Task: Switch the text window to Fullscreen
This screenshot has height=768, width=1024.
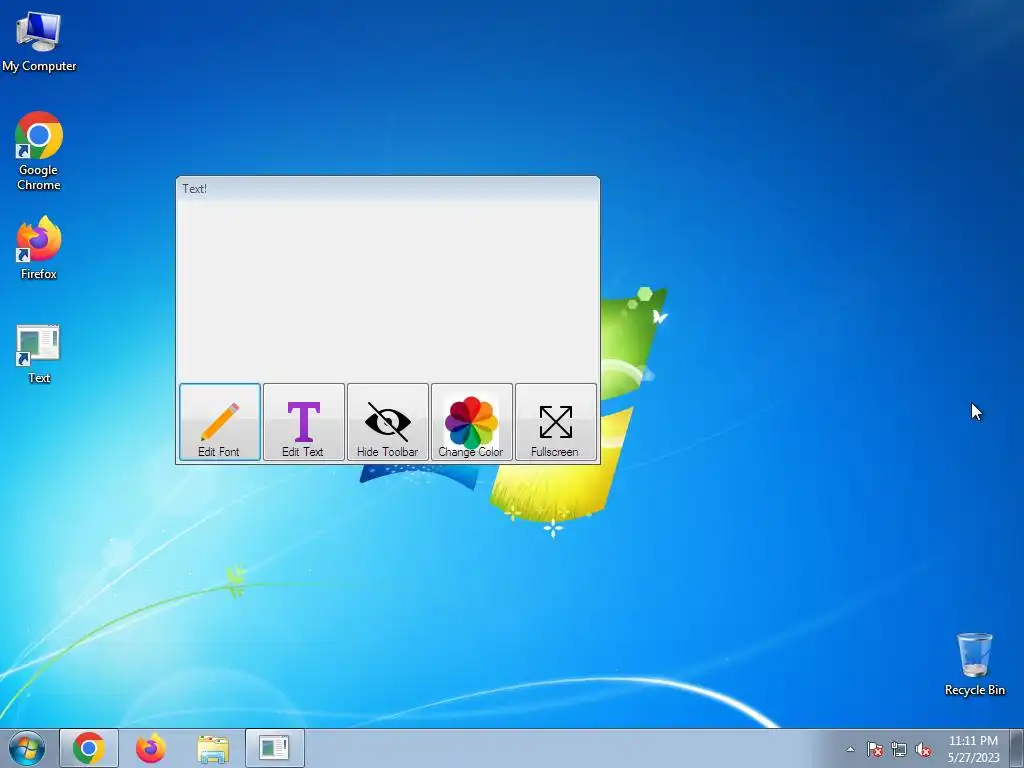Action: tap(556, 422)
